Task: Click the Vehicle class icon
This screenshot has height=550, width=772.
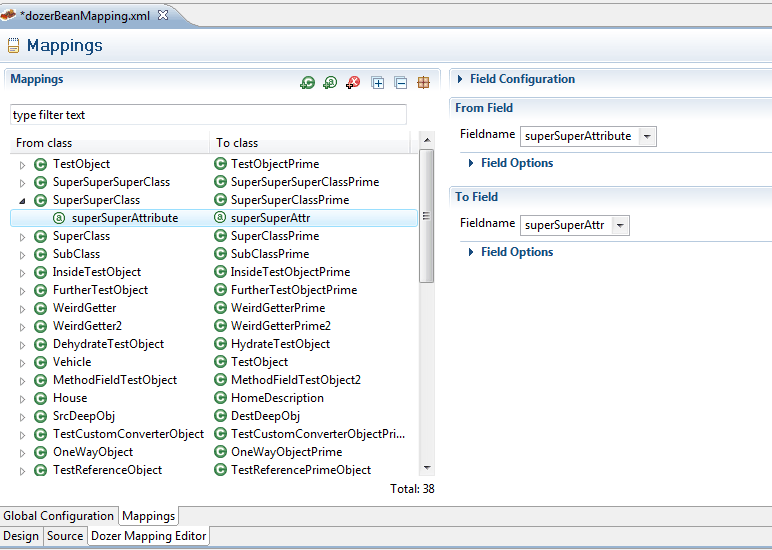Action: pyautogui.click(x=40, y=362)
